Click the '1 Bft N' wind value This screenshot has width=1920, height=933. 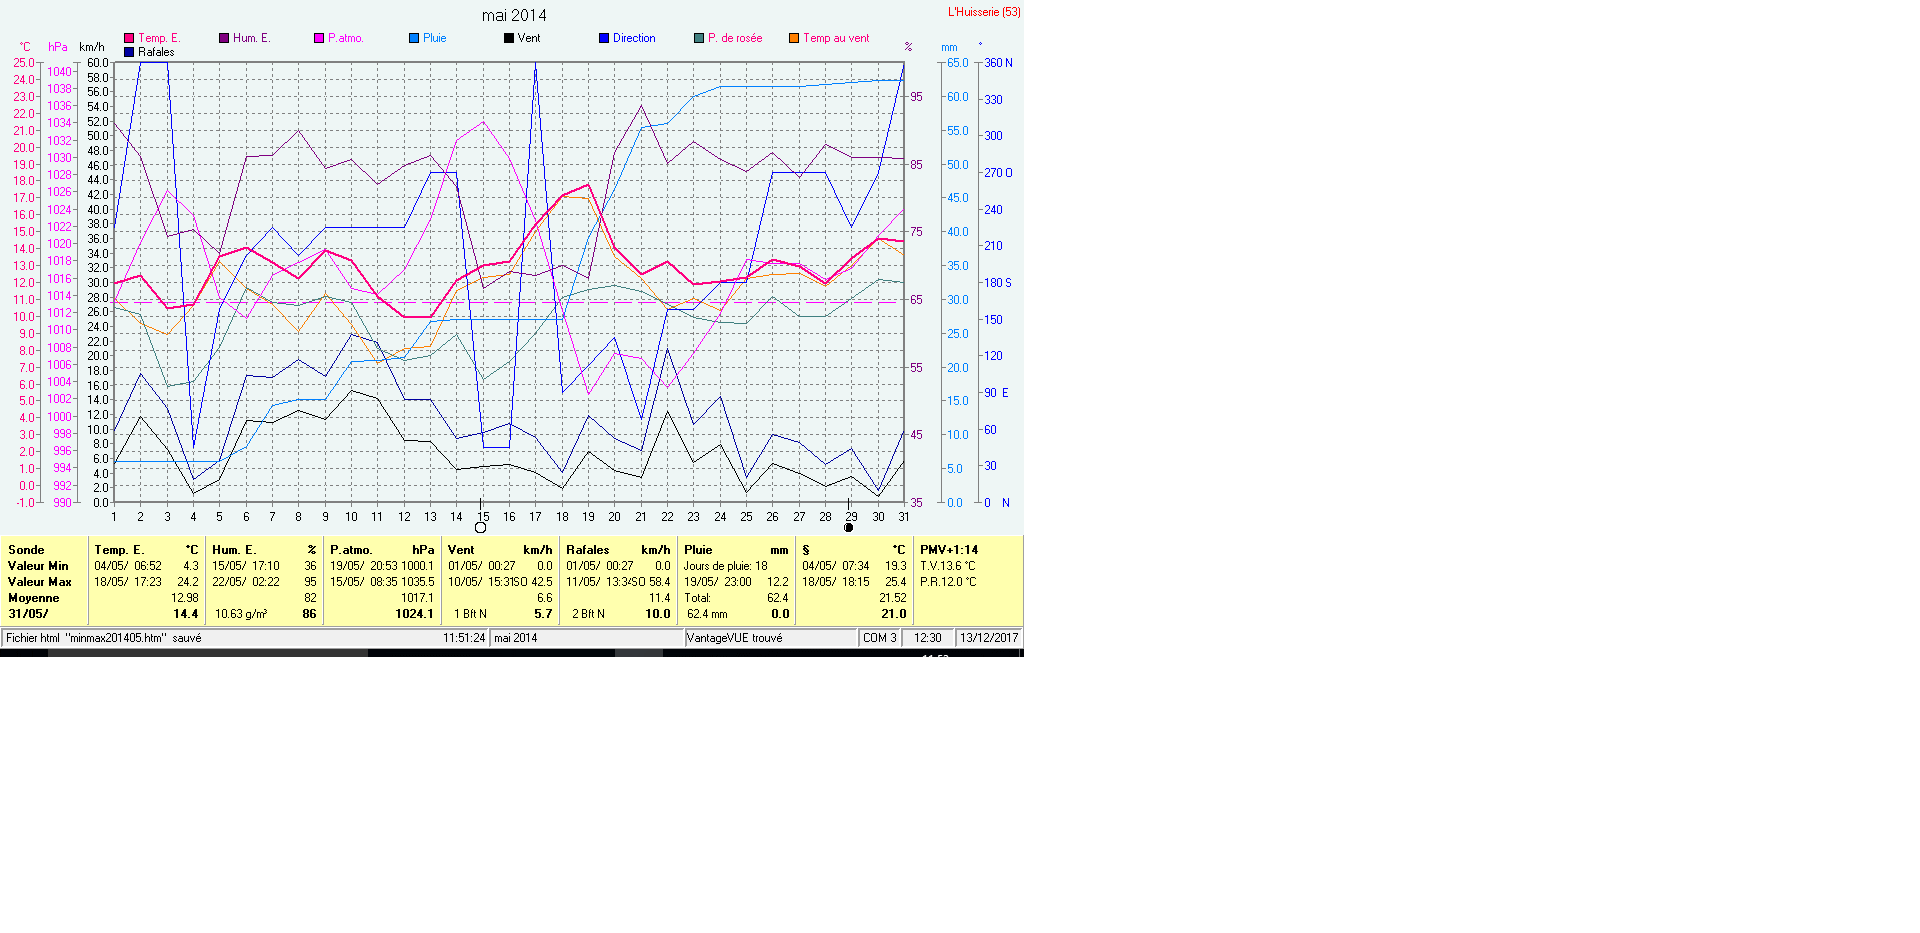[x=470, y=614]
